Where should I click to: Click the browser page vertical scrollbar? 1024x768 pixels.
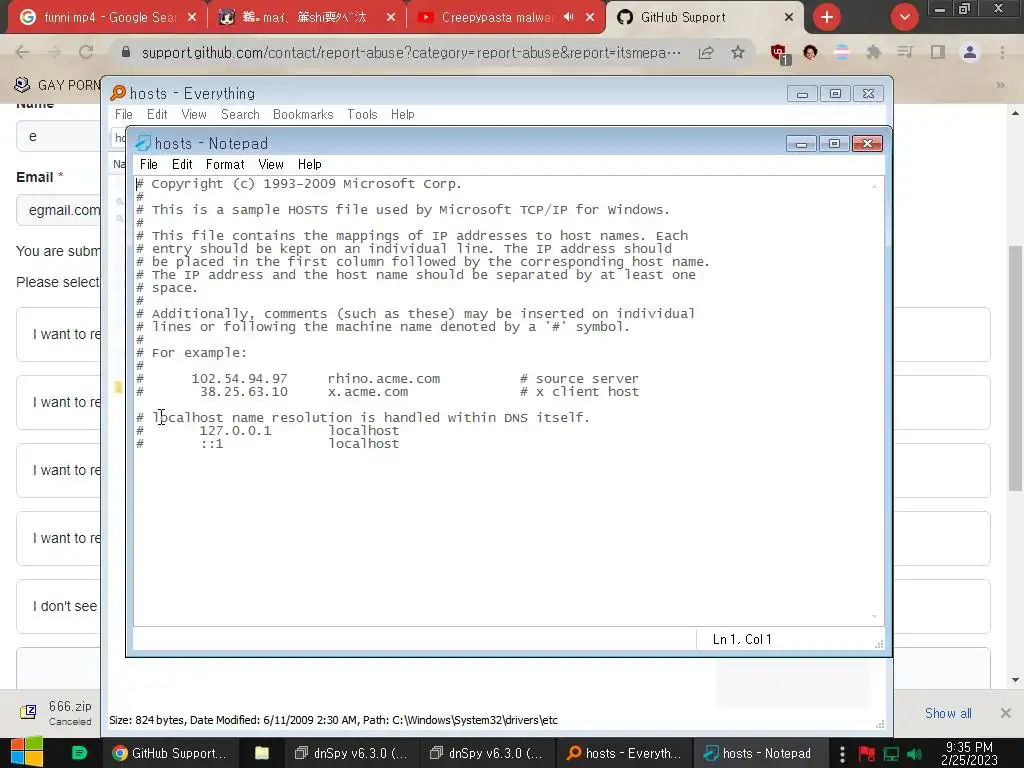tap(1015, 368)
